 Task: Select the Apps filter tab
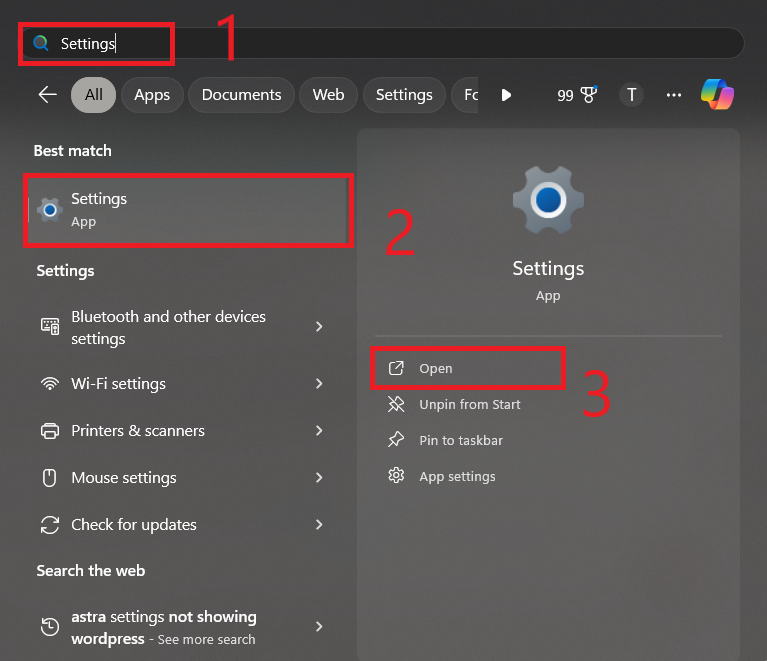[x=152, y=95]
